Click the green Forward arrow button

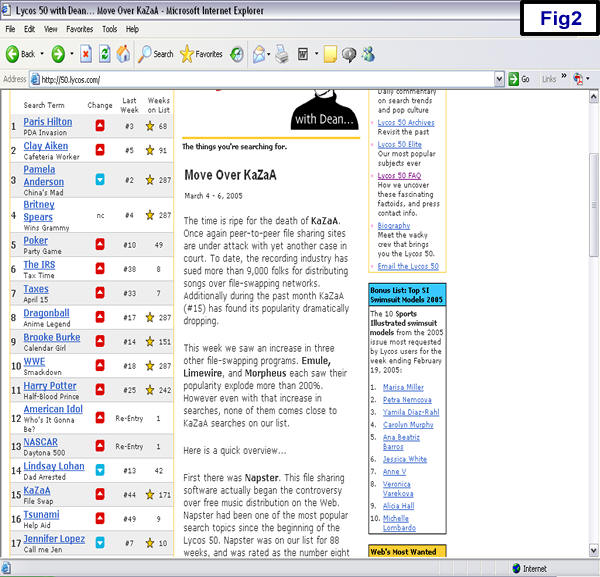pyautogui.click(x=58, y=54)
